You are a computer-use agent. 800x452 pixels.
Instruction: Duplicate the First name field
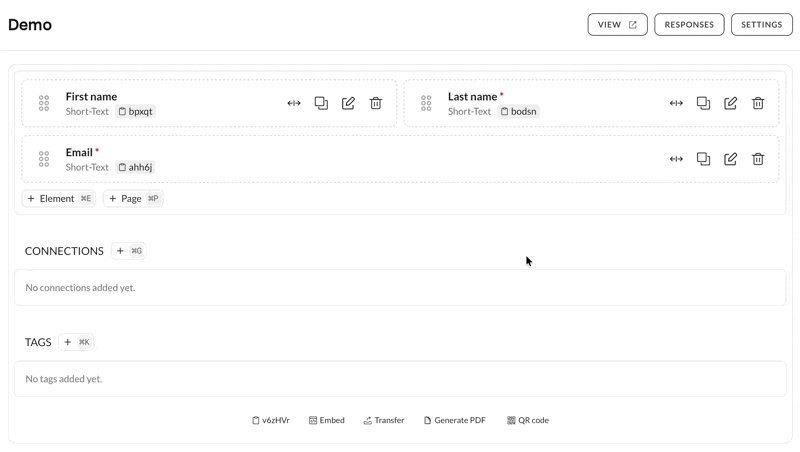[321, 103]
